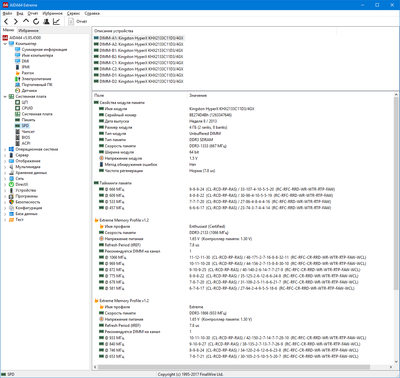Click the horizontal scrollbar at the bottom
The height and width of the screenshot is (378, 400).
[234, 367]
